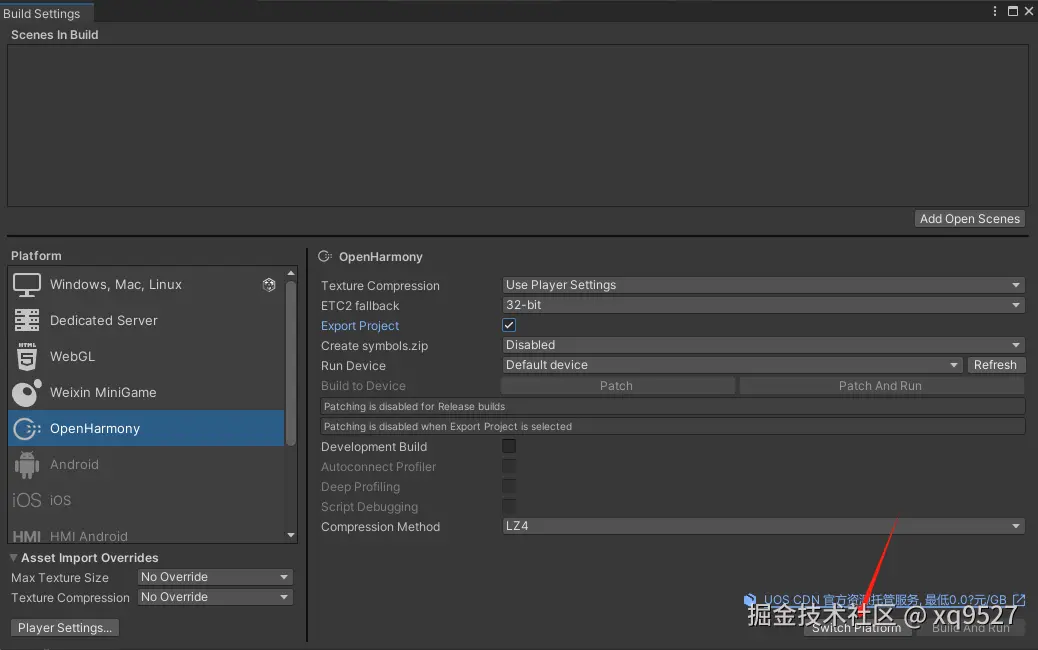
Task: Open the Build Settings window kebab menu
Action: coord(994,11)
